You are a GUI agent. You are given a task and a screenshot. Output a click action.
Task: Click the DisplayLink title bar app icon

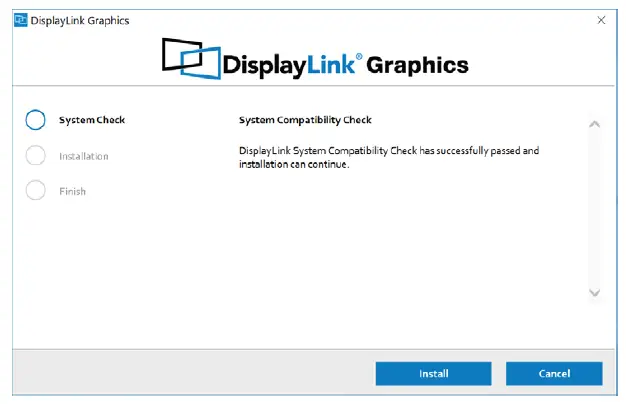click(x=20, y=20)
